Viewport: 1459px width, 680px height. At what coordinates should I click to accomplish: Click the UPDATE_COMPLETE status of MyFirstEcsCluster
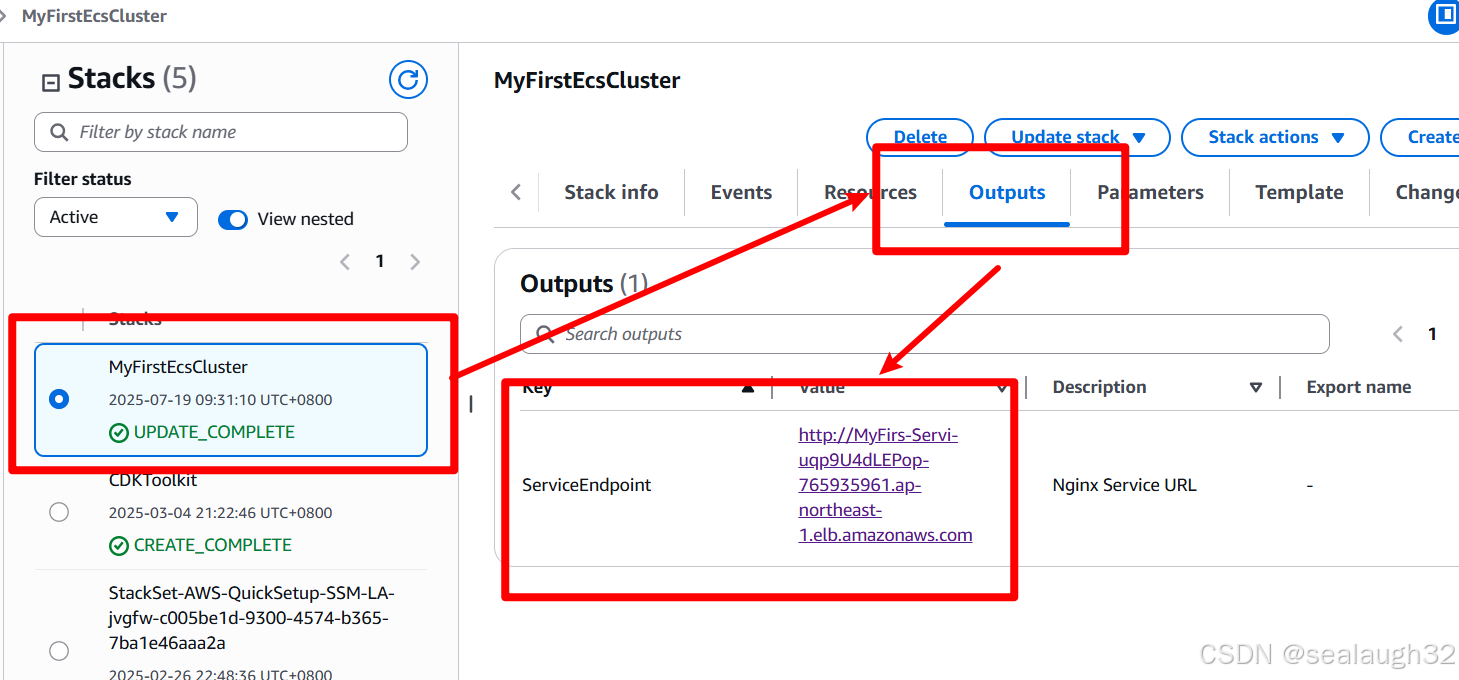click(202, 432)
